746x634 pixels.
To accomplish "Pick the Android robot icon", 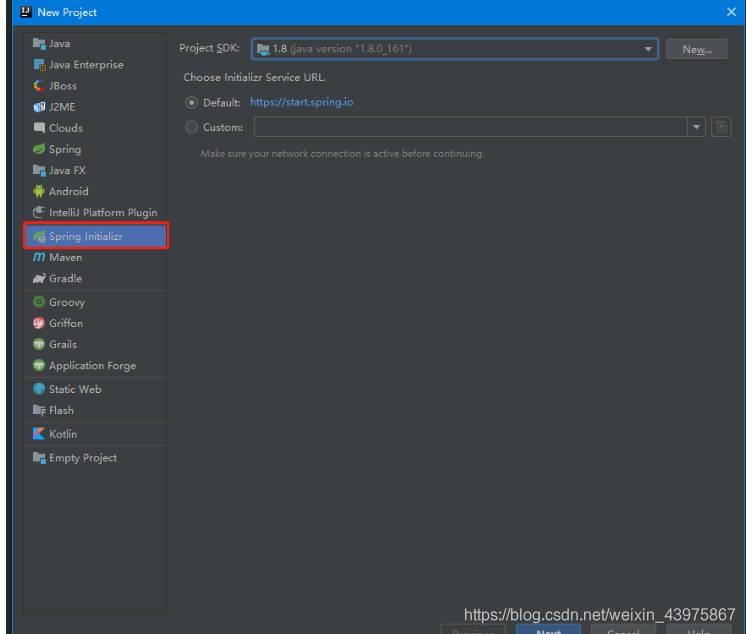I will (39, 191).
